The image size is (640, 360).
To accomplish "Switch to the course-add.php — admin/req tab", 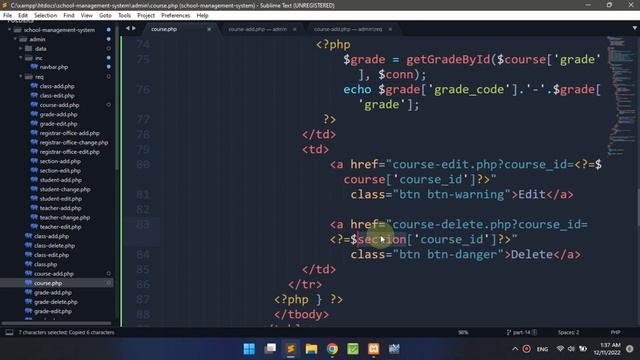I will coord(348,29).
